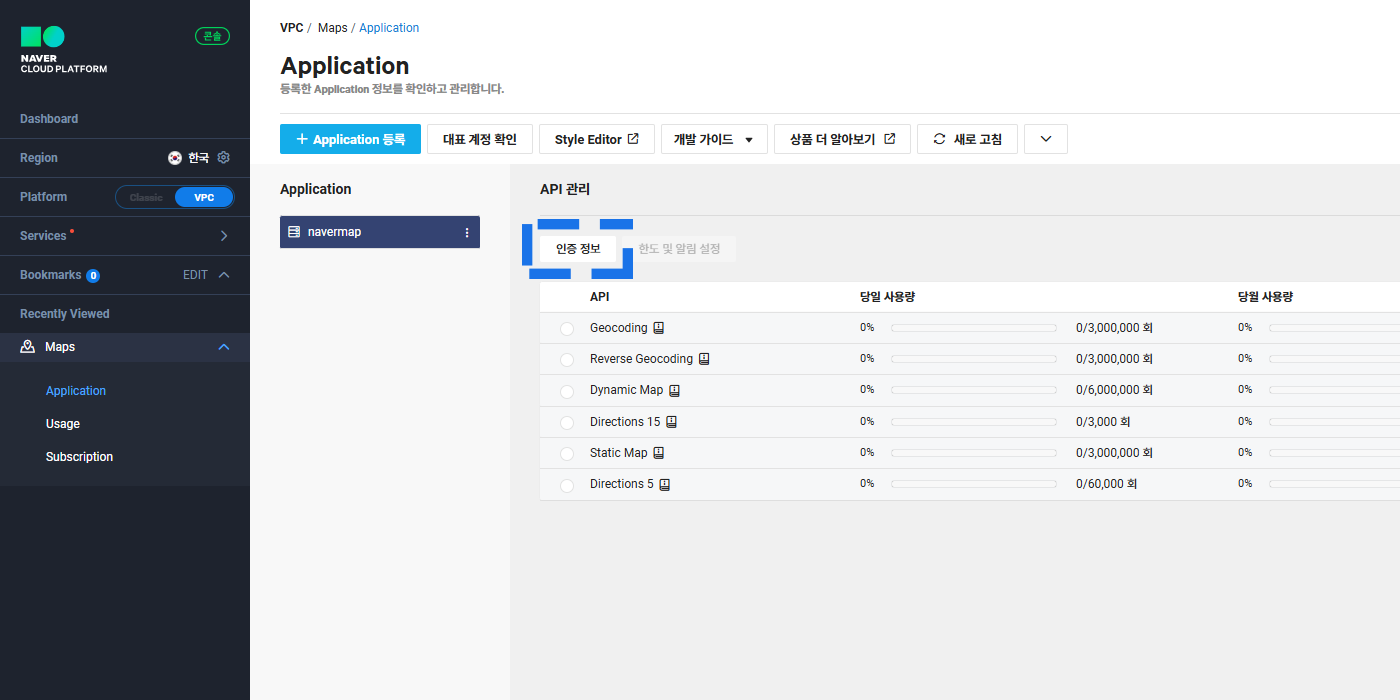Click the 당월 사용량 column header
The image size is (1400, 700).
(x=1266, y=297)
